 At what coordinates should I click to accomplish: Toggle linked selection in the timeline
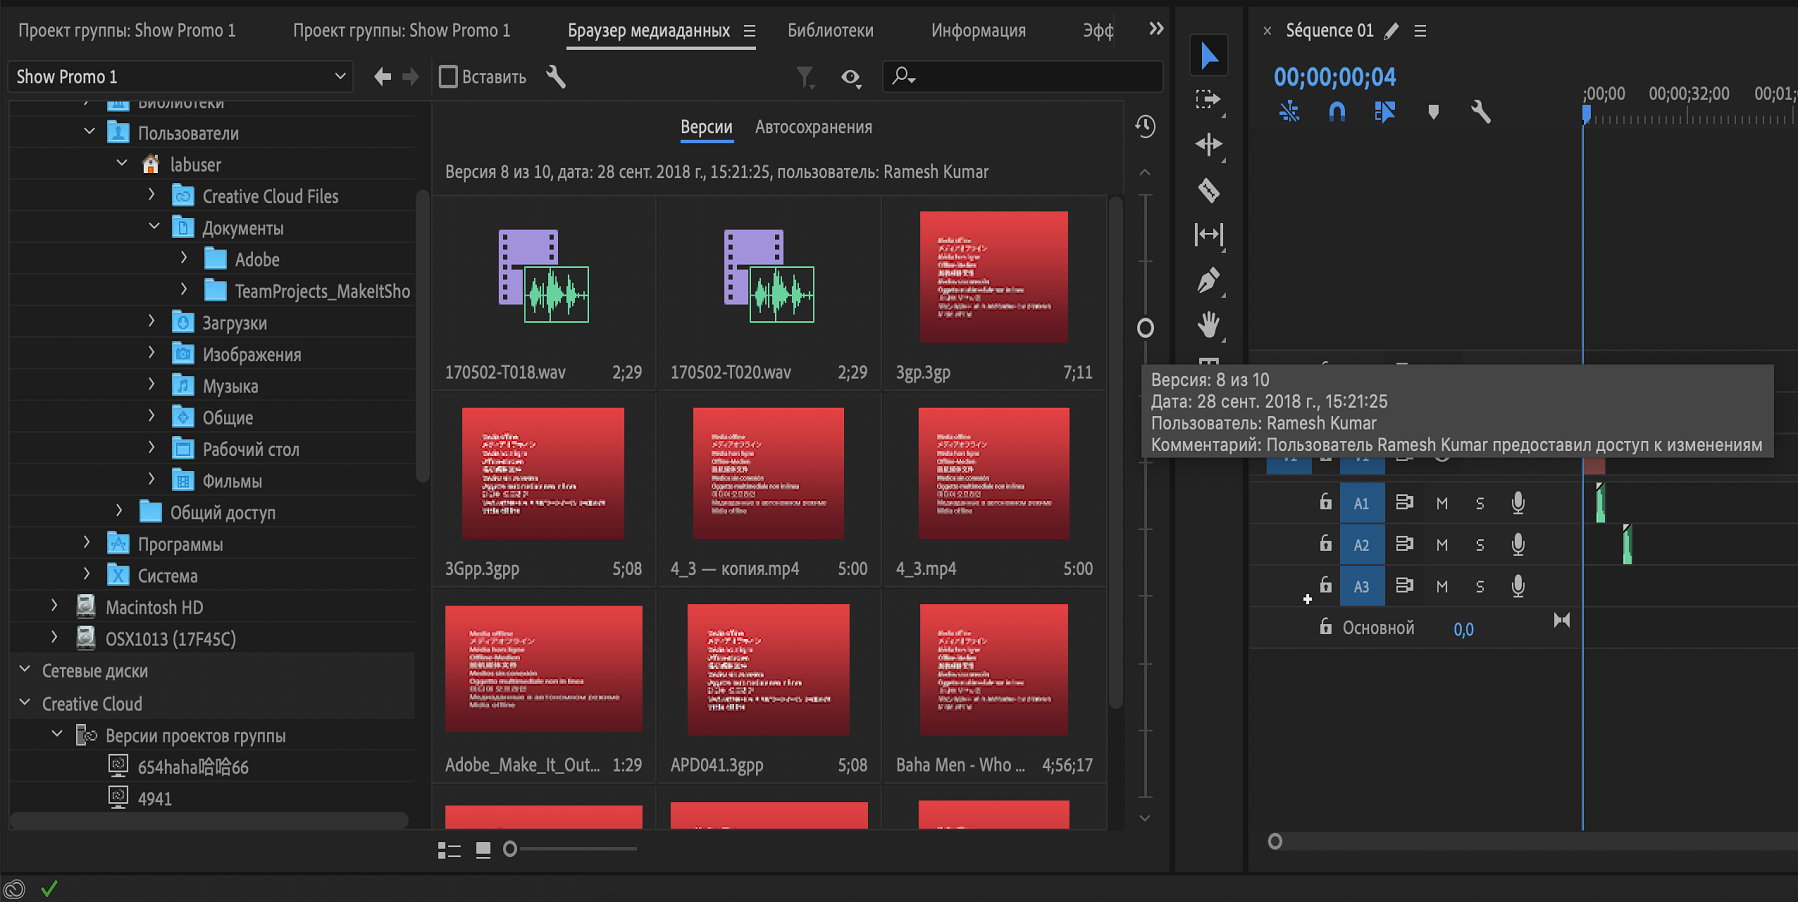pos(1385,112)
